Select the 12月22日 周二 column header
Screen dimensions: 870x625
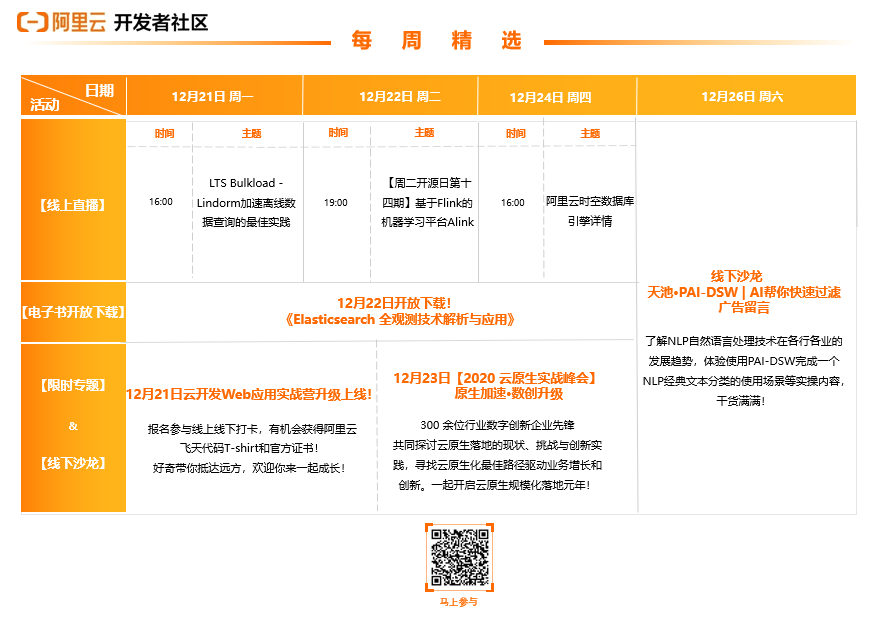[x=400, y=97]
